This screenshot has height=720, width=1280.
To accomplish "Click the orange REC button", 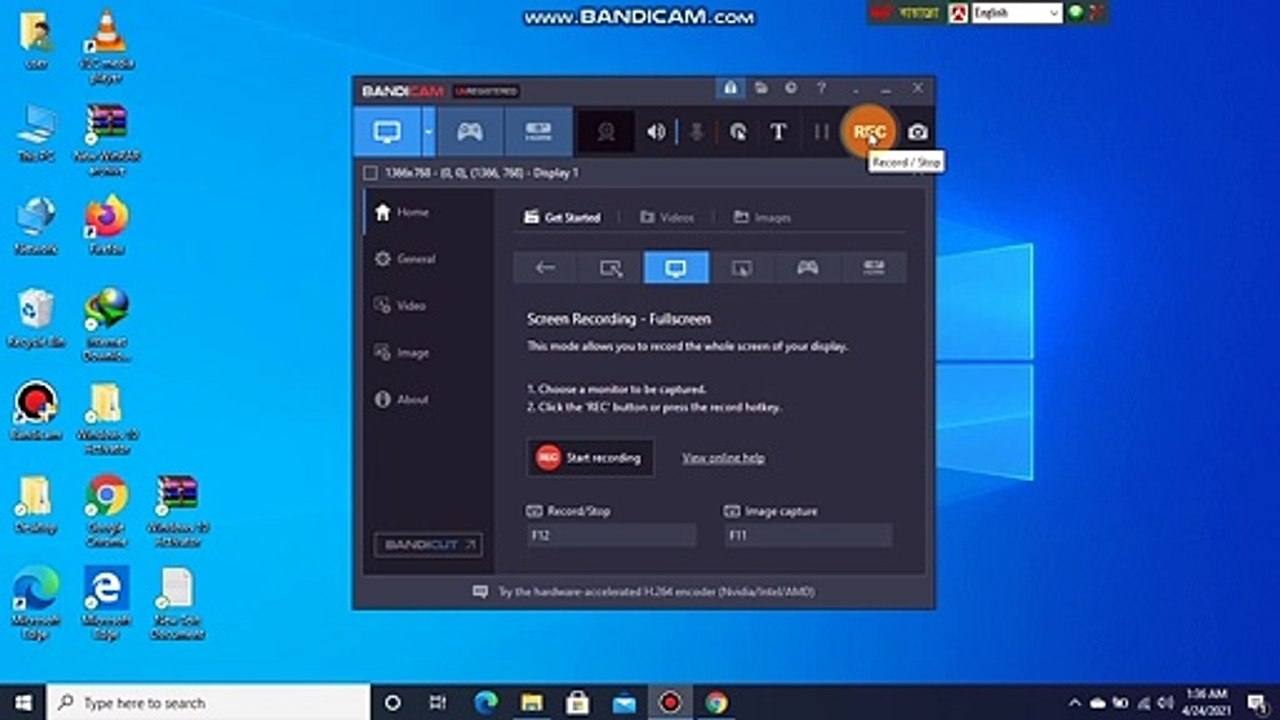I will pyautogui.click(x=869, y=132).
